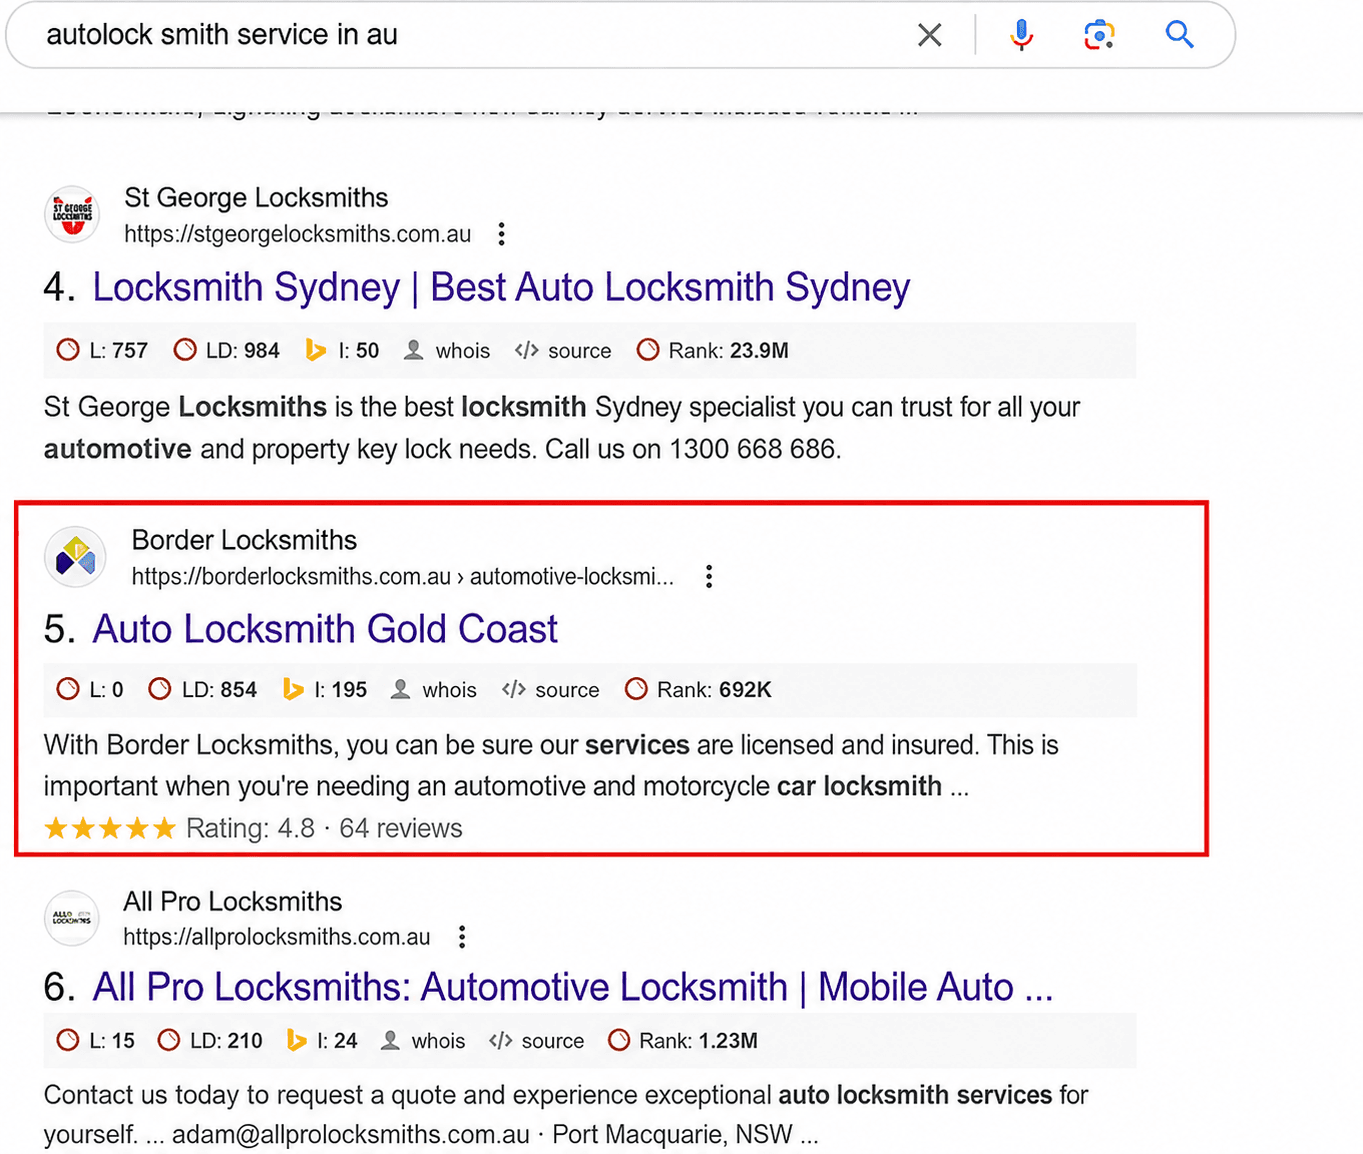Image resolution: width=1363 pixels, height=1154 pixels.
Task: Open 'Auto Locksmith Gold Coast' result link
Action: [325, 629]
